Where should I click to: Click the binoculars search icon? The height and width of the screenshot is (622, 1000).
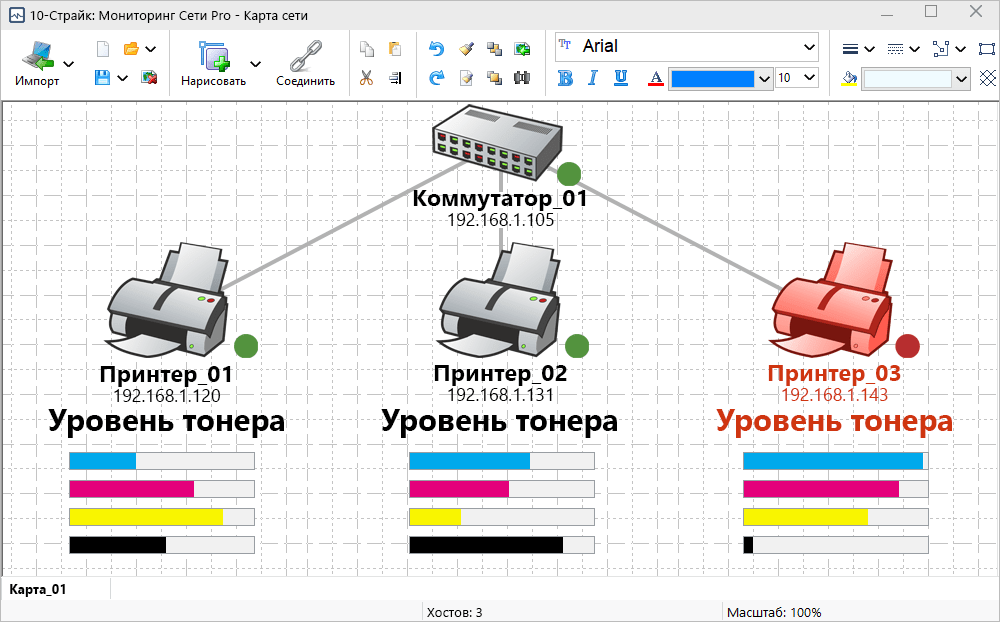click(x=521, y=77)
